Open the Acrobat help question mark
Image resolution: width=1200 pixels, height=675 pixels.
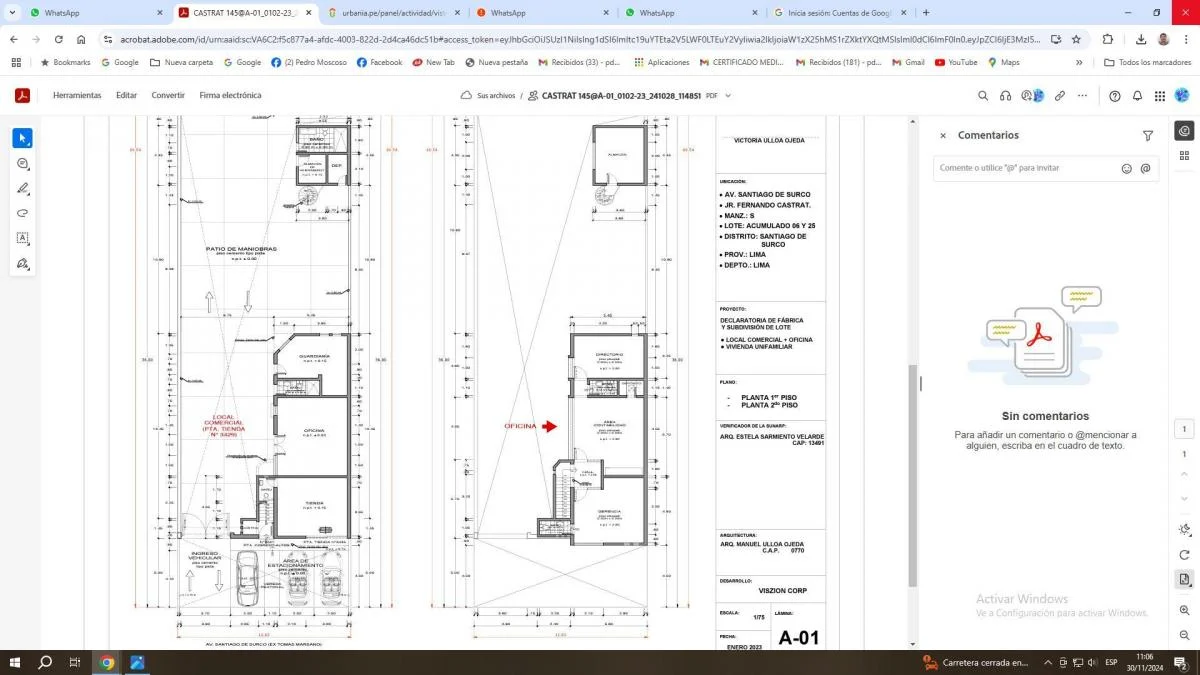(1115, 96)
